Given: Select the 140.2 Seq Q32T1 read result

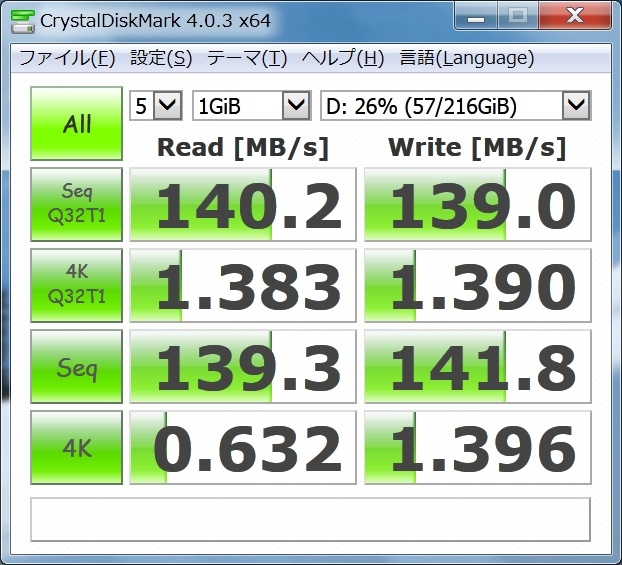Looking at the screenshot, I should pyautogui.click(x=243, y=204).
